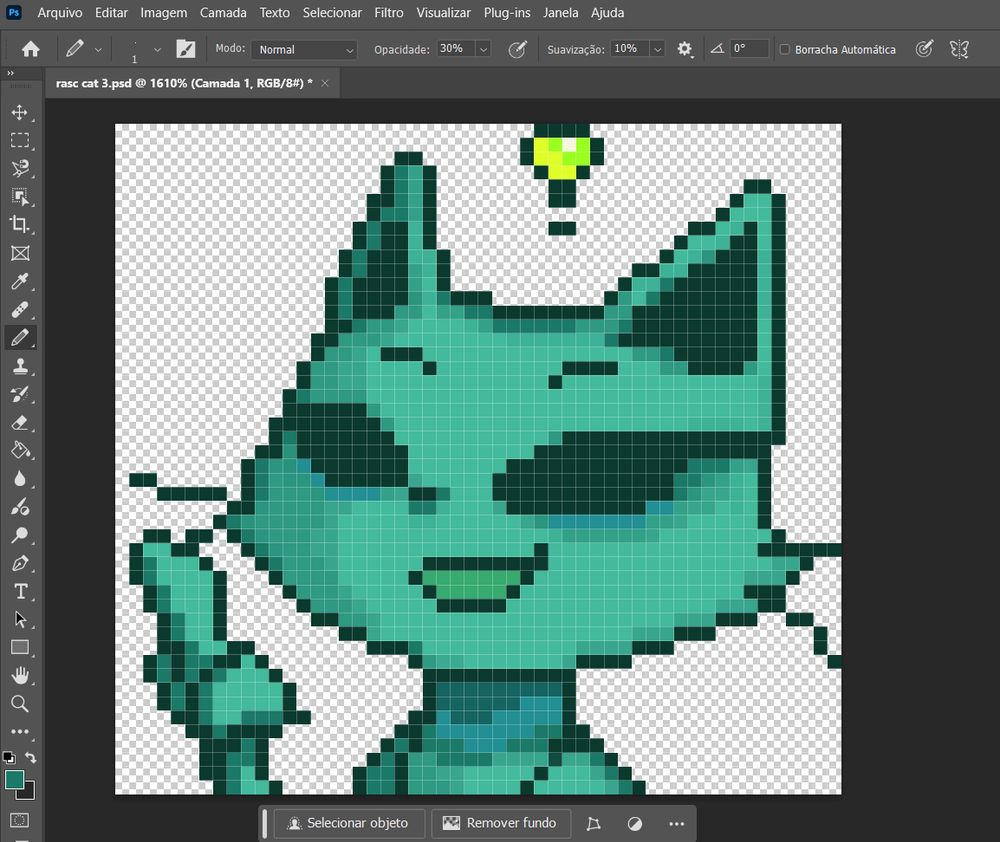Open the Opacidade slider dropdown arrow
This screenshot has height=842, width=1000.
[483, 49]
